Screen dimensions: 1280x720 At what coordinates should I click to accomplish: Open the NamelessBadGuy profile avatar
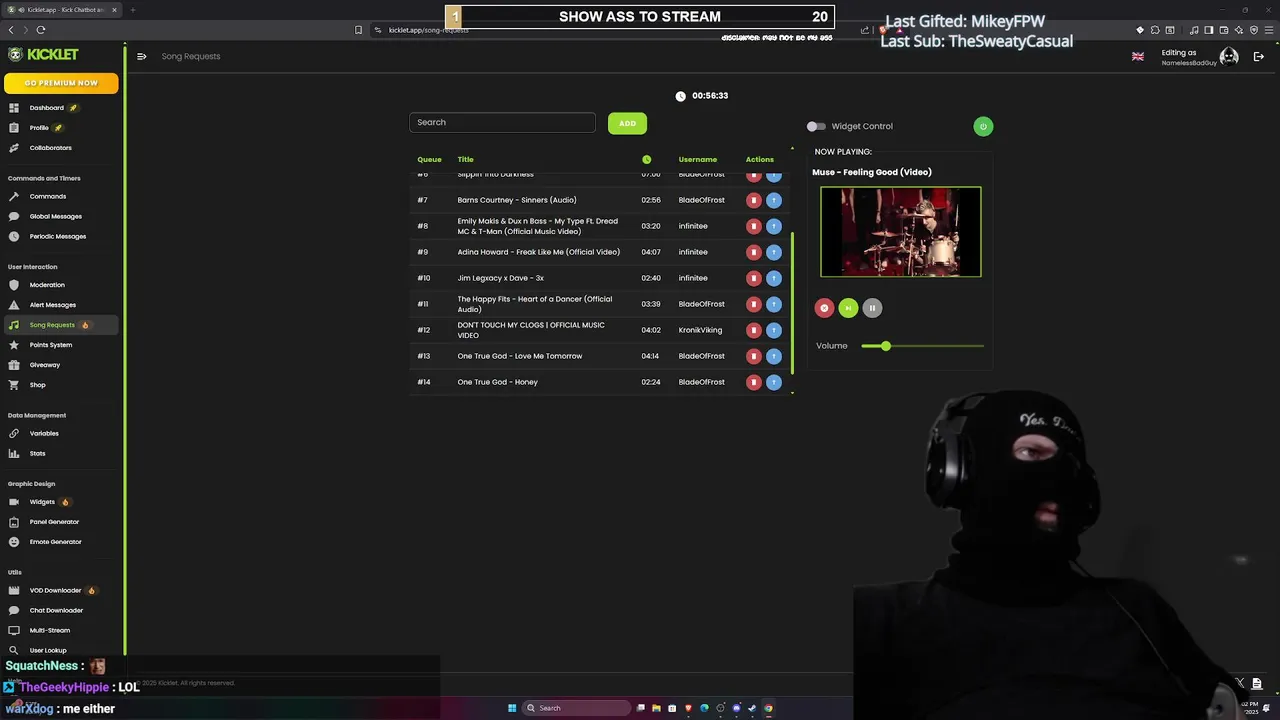(1229, 56)
